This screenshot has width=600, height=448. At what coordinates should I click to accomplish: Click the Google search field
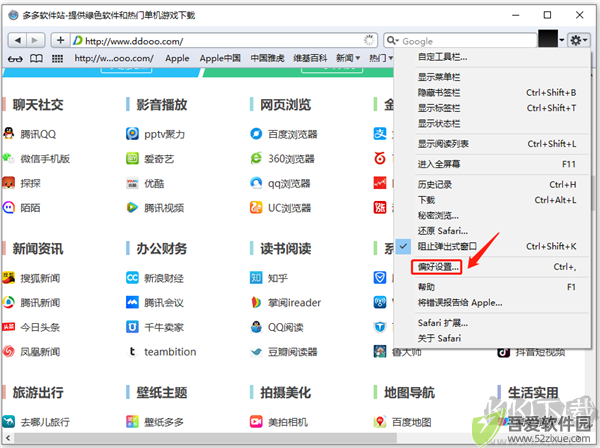pos(460,41)
